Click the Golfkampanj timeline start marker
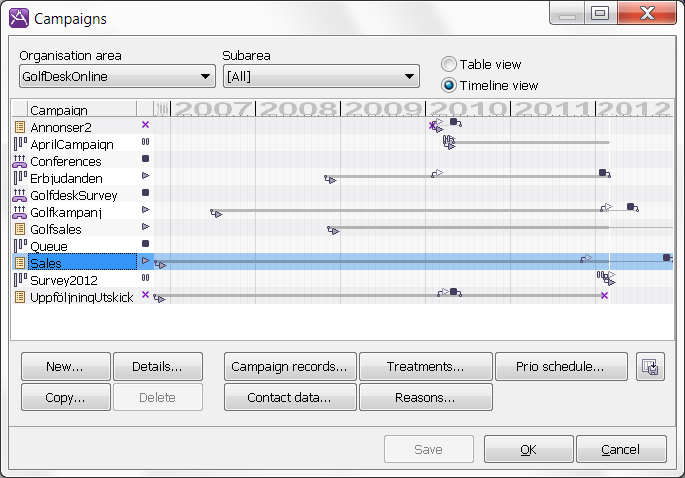The height and width of the screenshot is (478, 685). pos(216,213)
